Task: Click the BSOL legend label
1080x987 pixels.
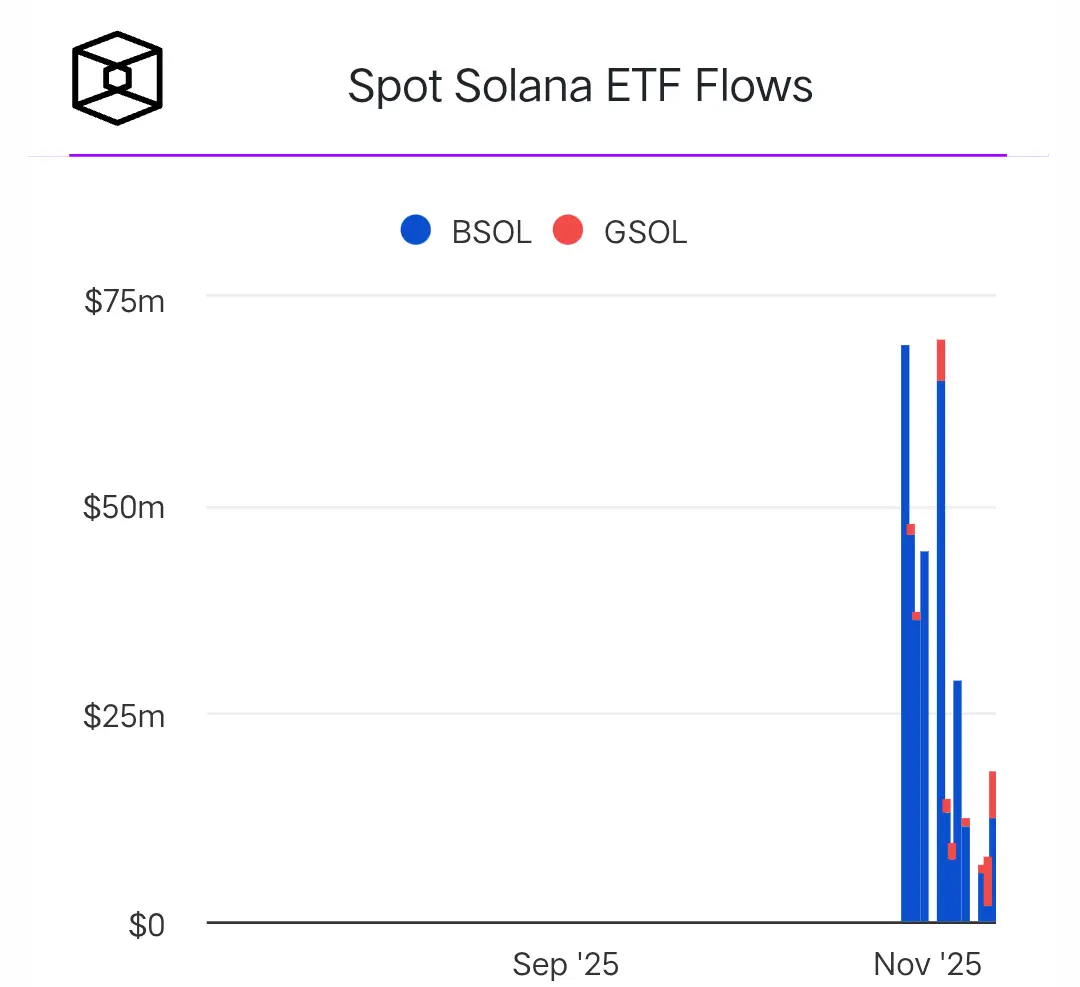Action: (x=491, y=232)
